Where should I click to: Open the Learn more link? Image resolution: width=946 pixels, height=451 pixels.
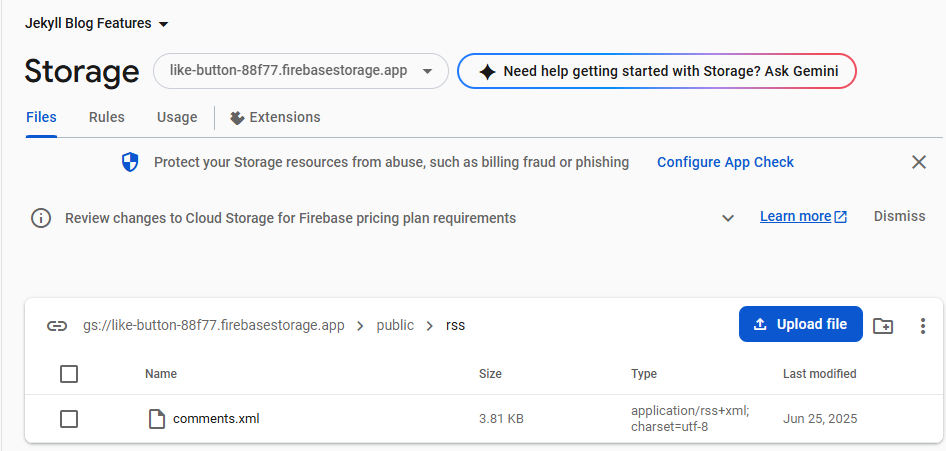click(x=803, y=216)
